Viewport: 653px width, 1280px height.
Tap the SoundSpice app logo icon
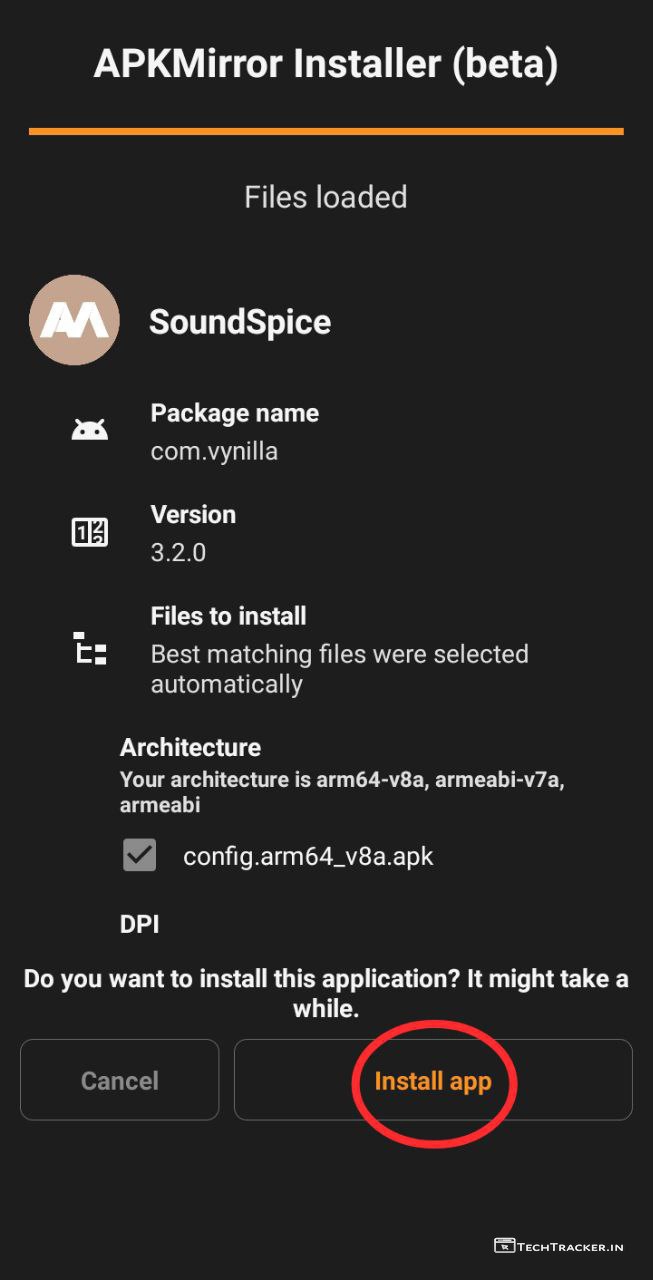pyautogui.click(x=75, y=320)
